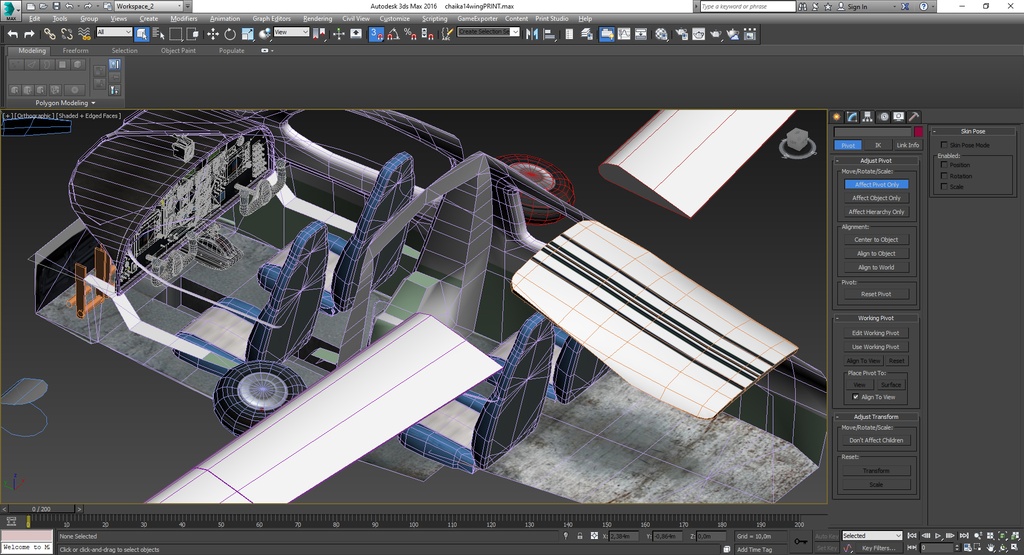The height and width of the screenshot is (555, 1024).
Task: Toggle the Position enabled checkbox
Action: pyautogui.click(x=944, y=165)
